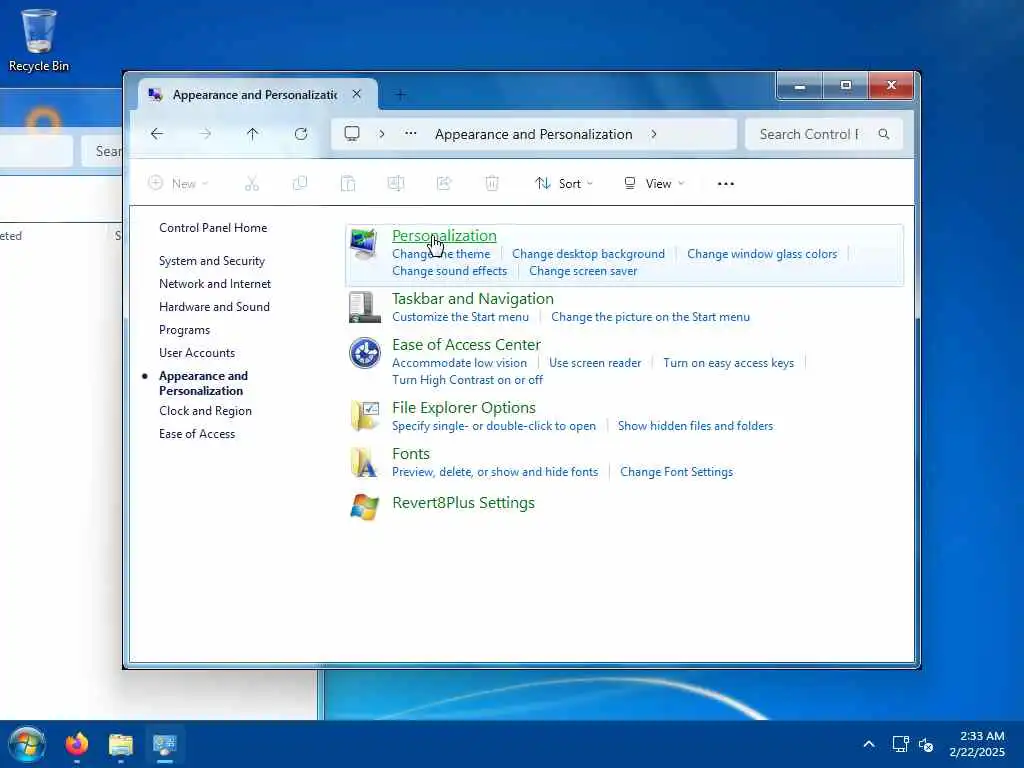The height and width of the screenshot is (768, 1024).
Task: Click the Paste icon in the toolbar
Action: point(348,184)
